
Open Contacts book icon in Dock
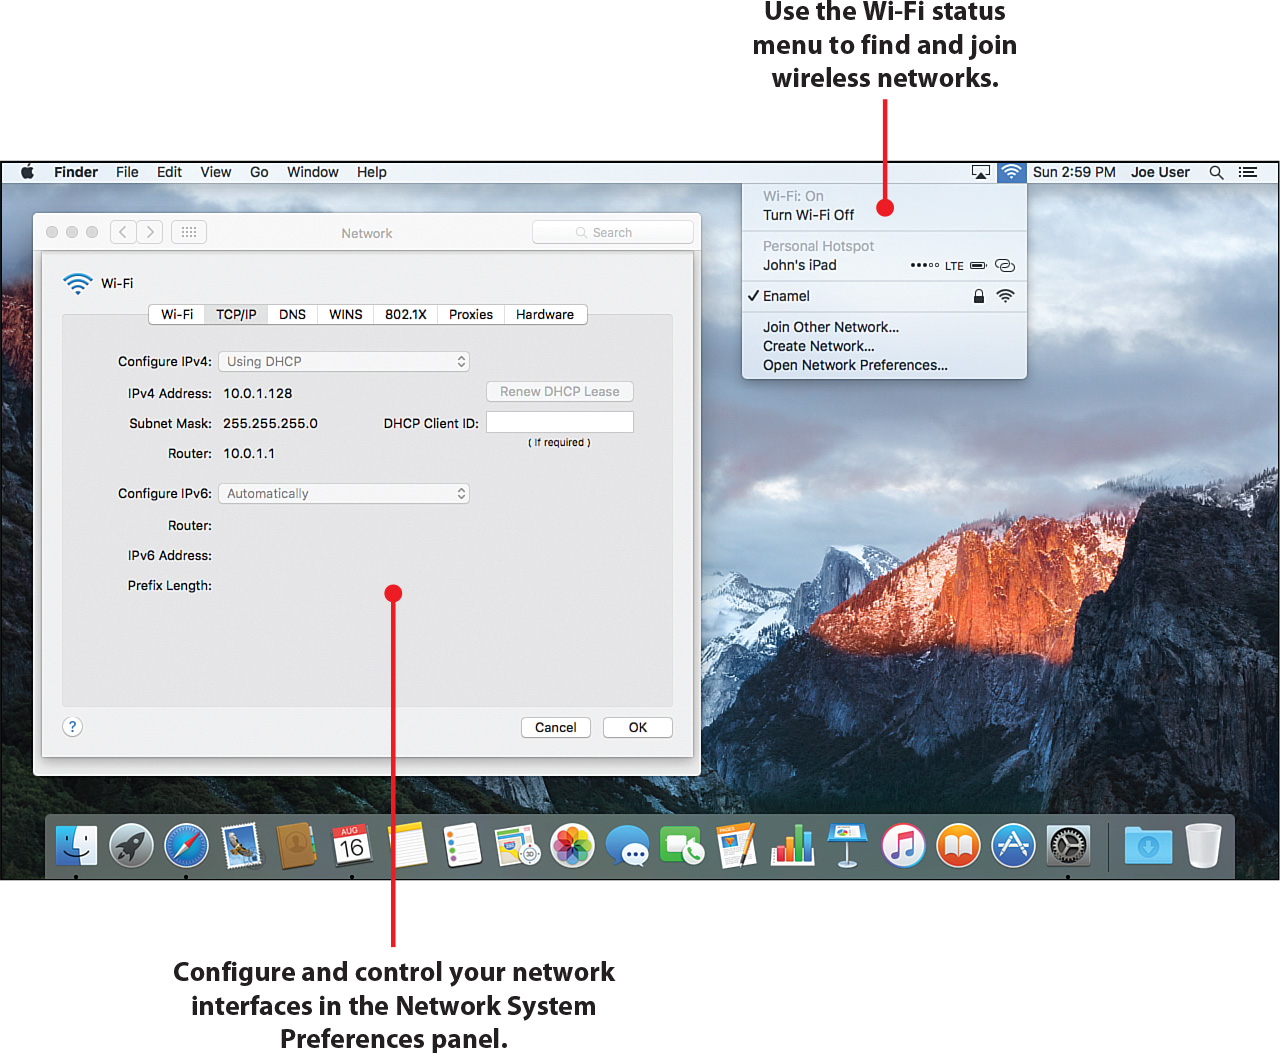(x=296, y=846)
